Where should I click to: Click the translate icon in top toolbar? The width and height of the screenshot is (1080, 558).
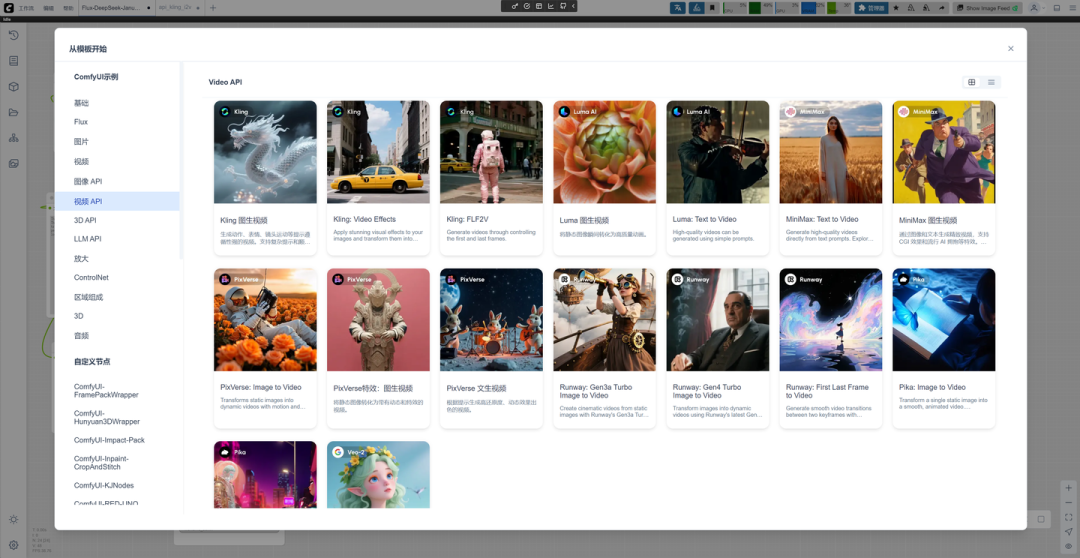tap(678, 8)
